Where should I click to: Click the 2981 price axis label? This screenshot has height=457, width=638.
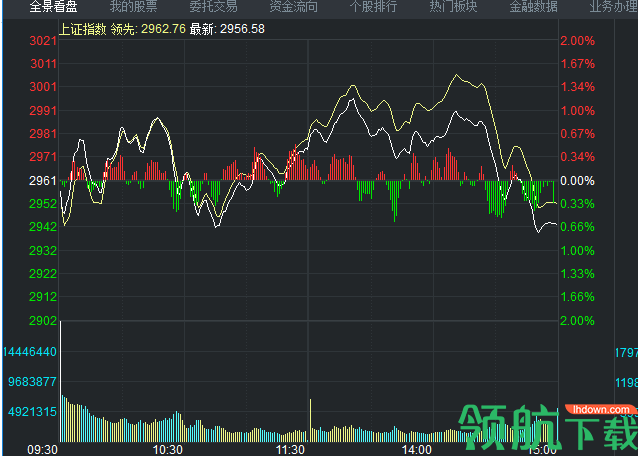click(x=43, y=133)
